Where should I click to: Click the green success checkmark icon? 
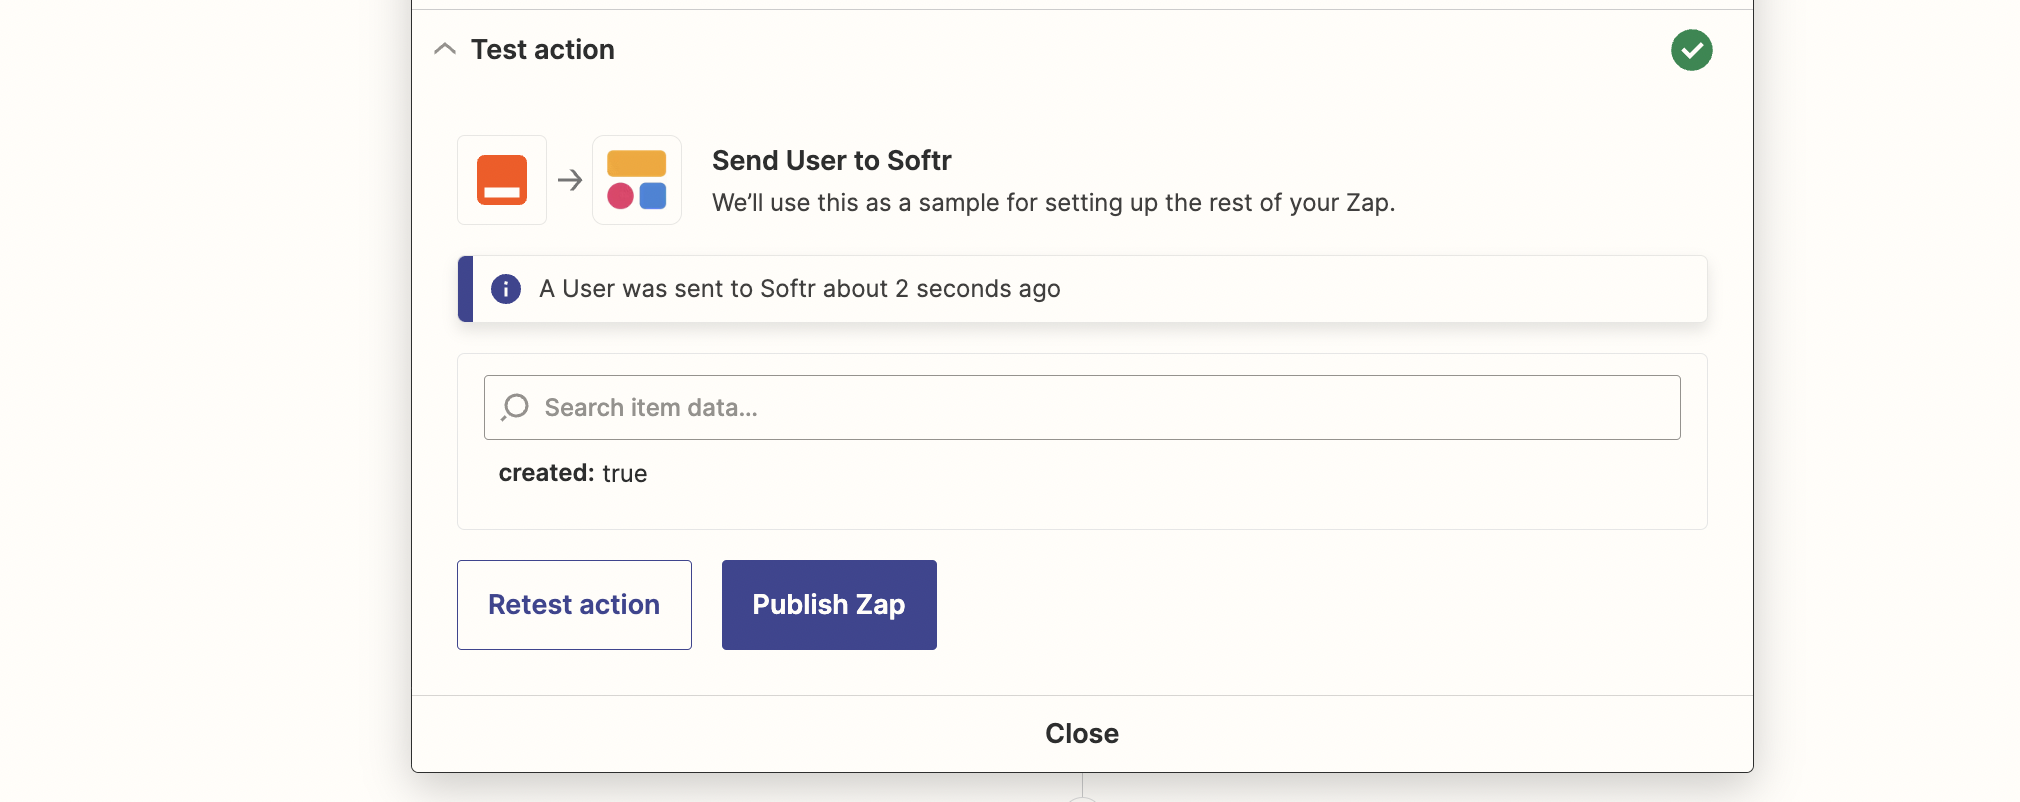click(1691, 50)
